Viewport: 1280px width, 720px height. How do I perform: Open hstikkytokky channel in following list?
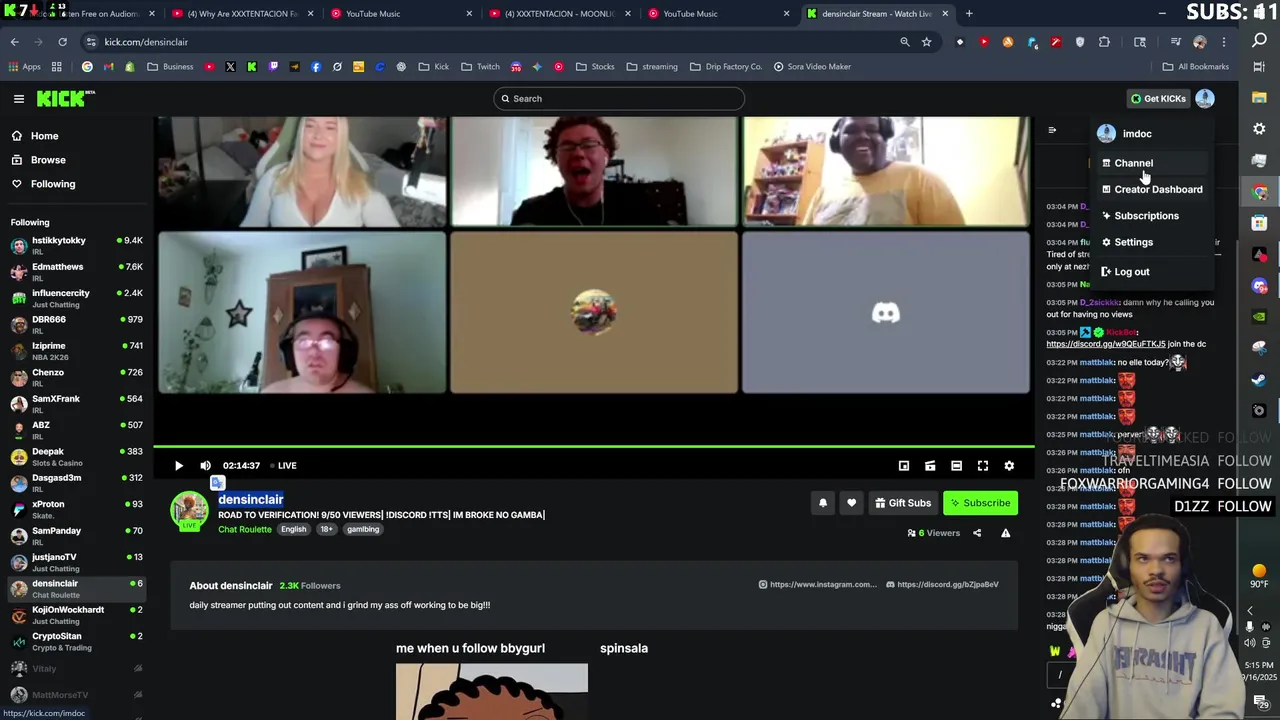tap(76, 245)
